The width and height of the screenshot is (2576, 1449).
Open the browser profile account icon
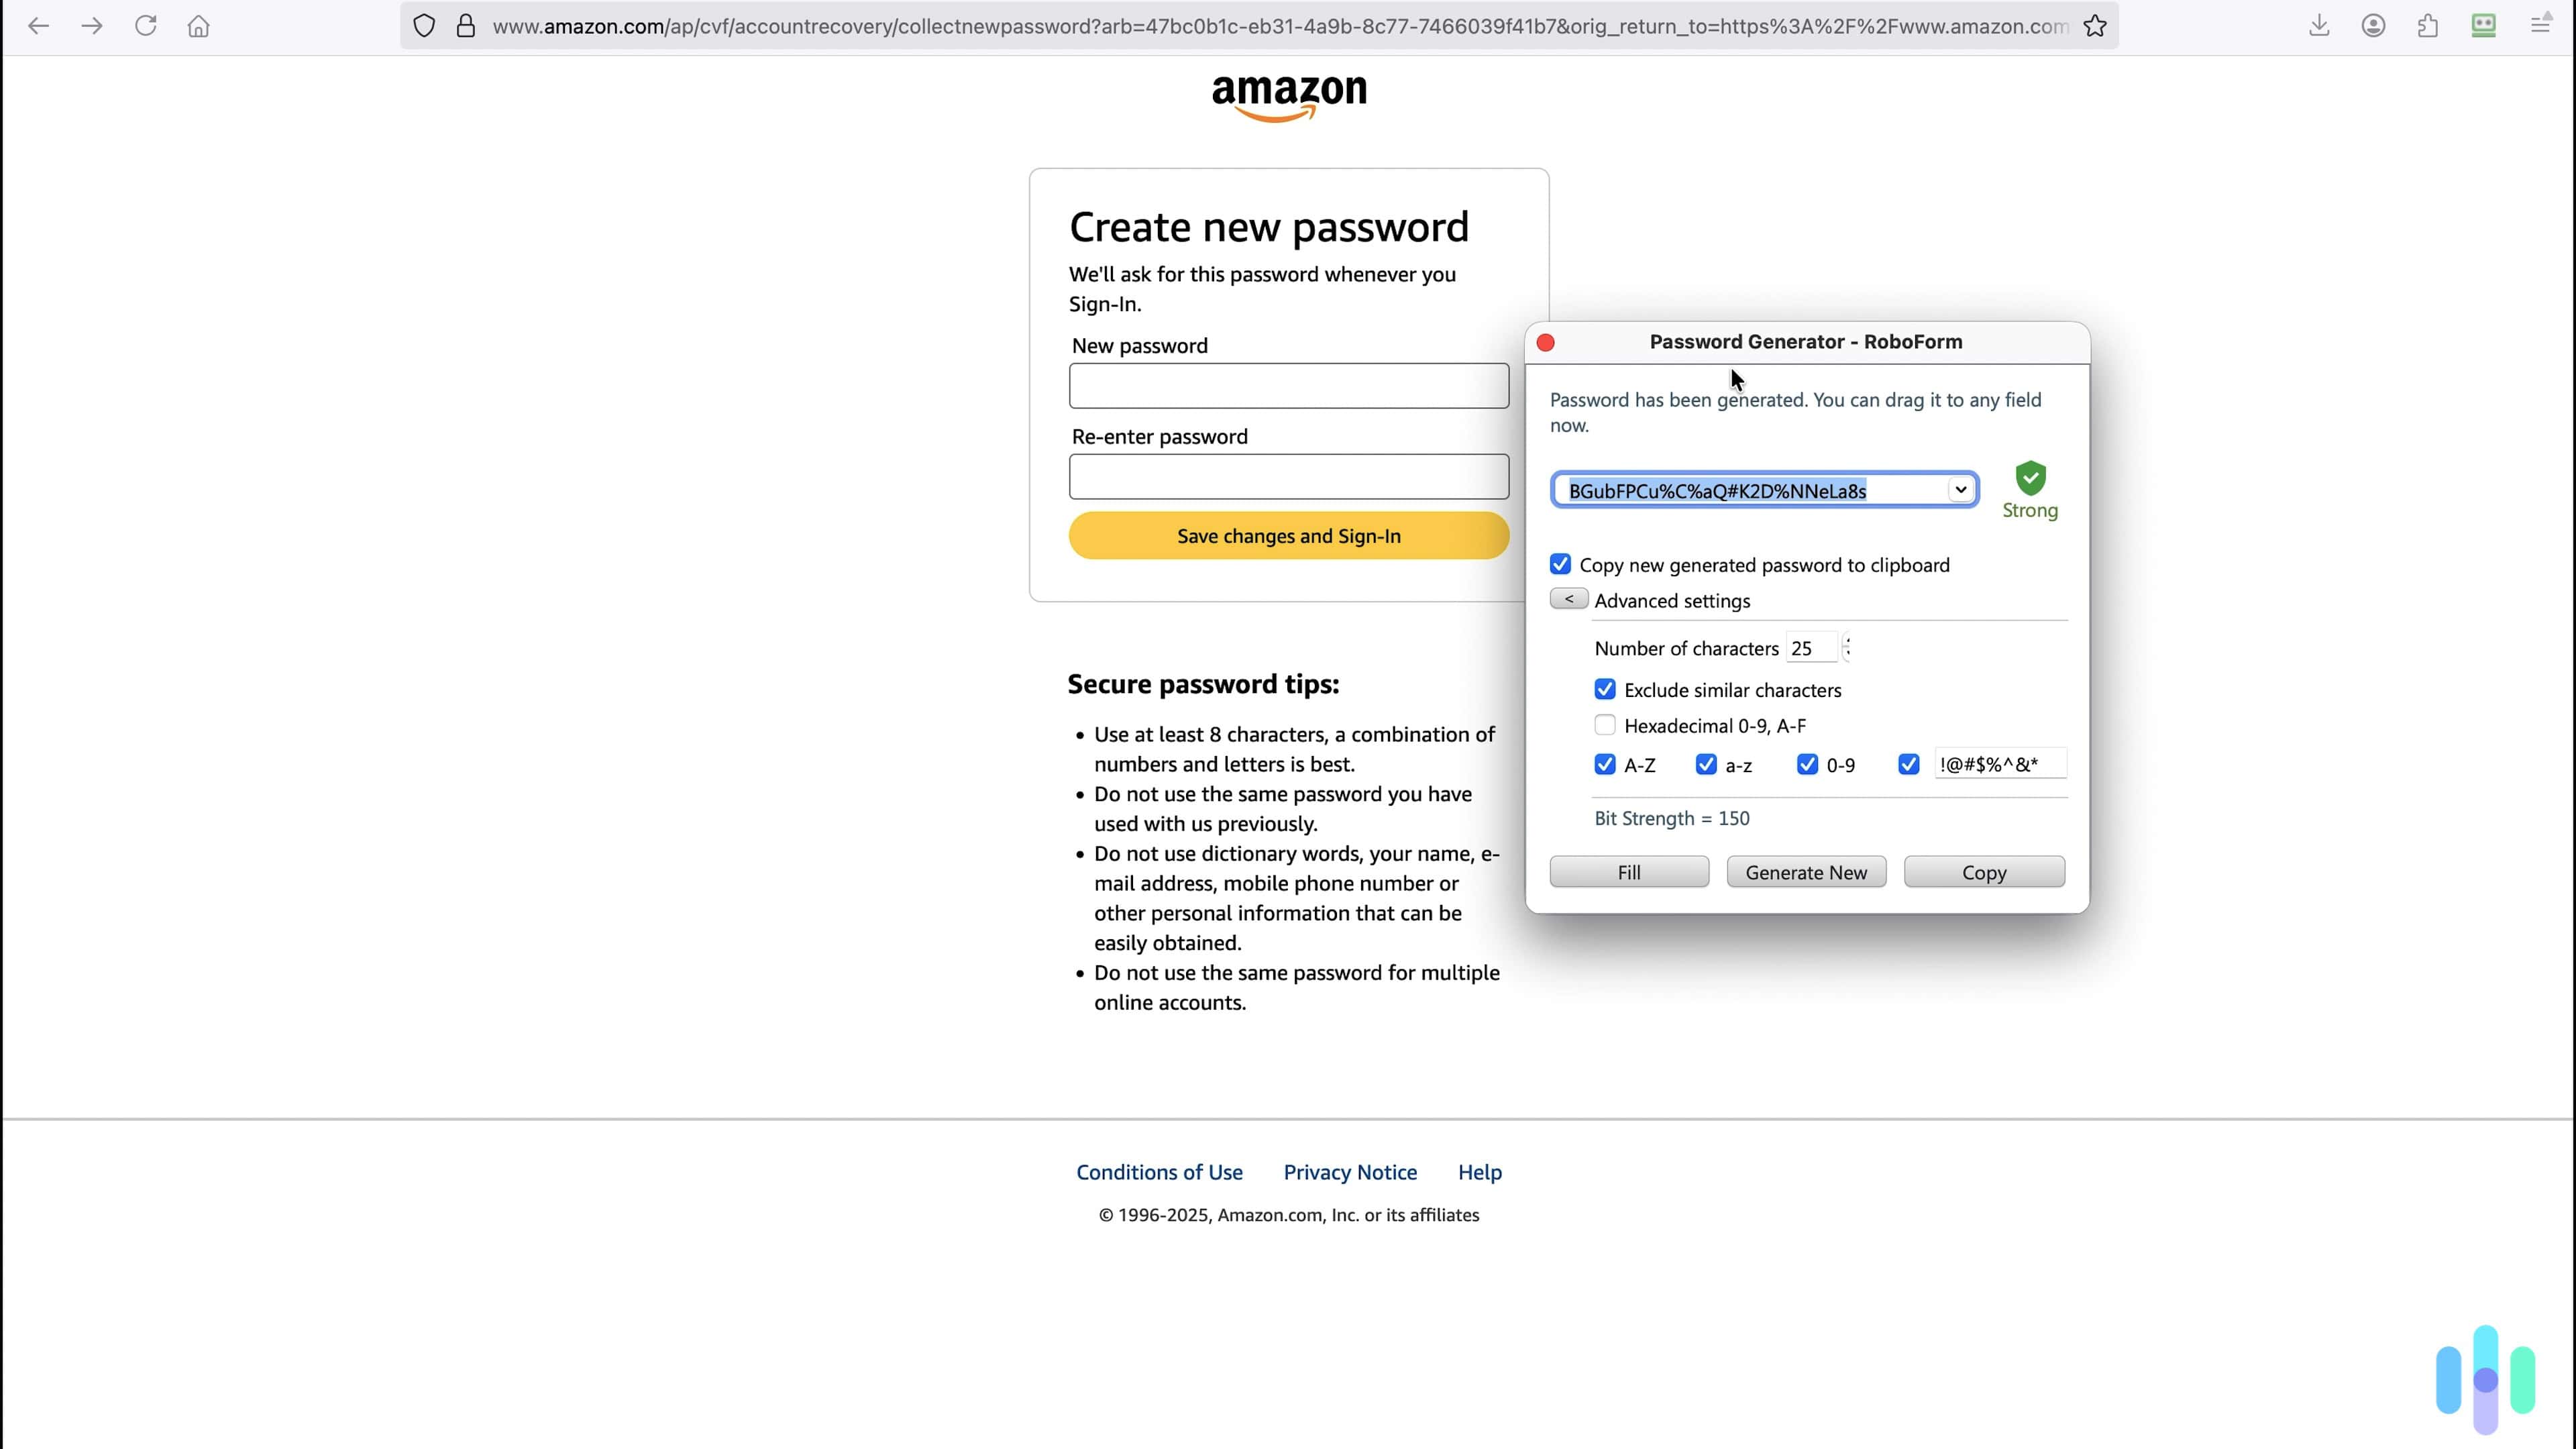2374,26
